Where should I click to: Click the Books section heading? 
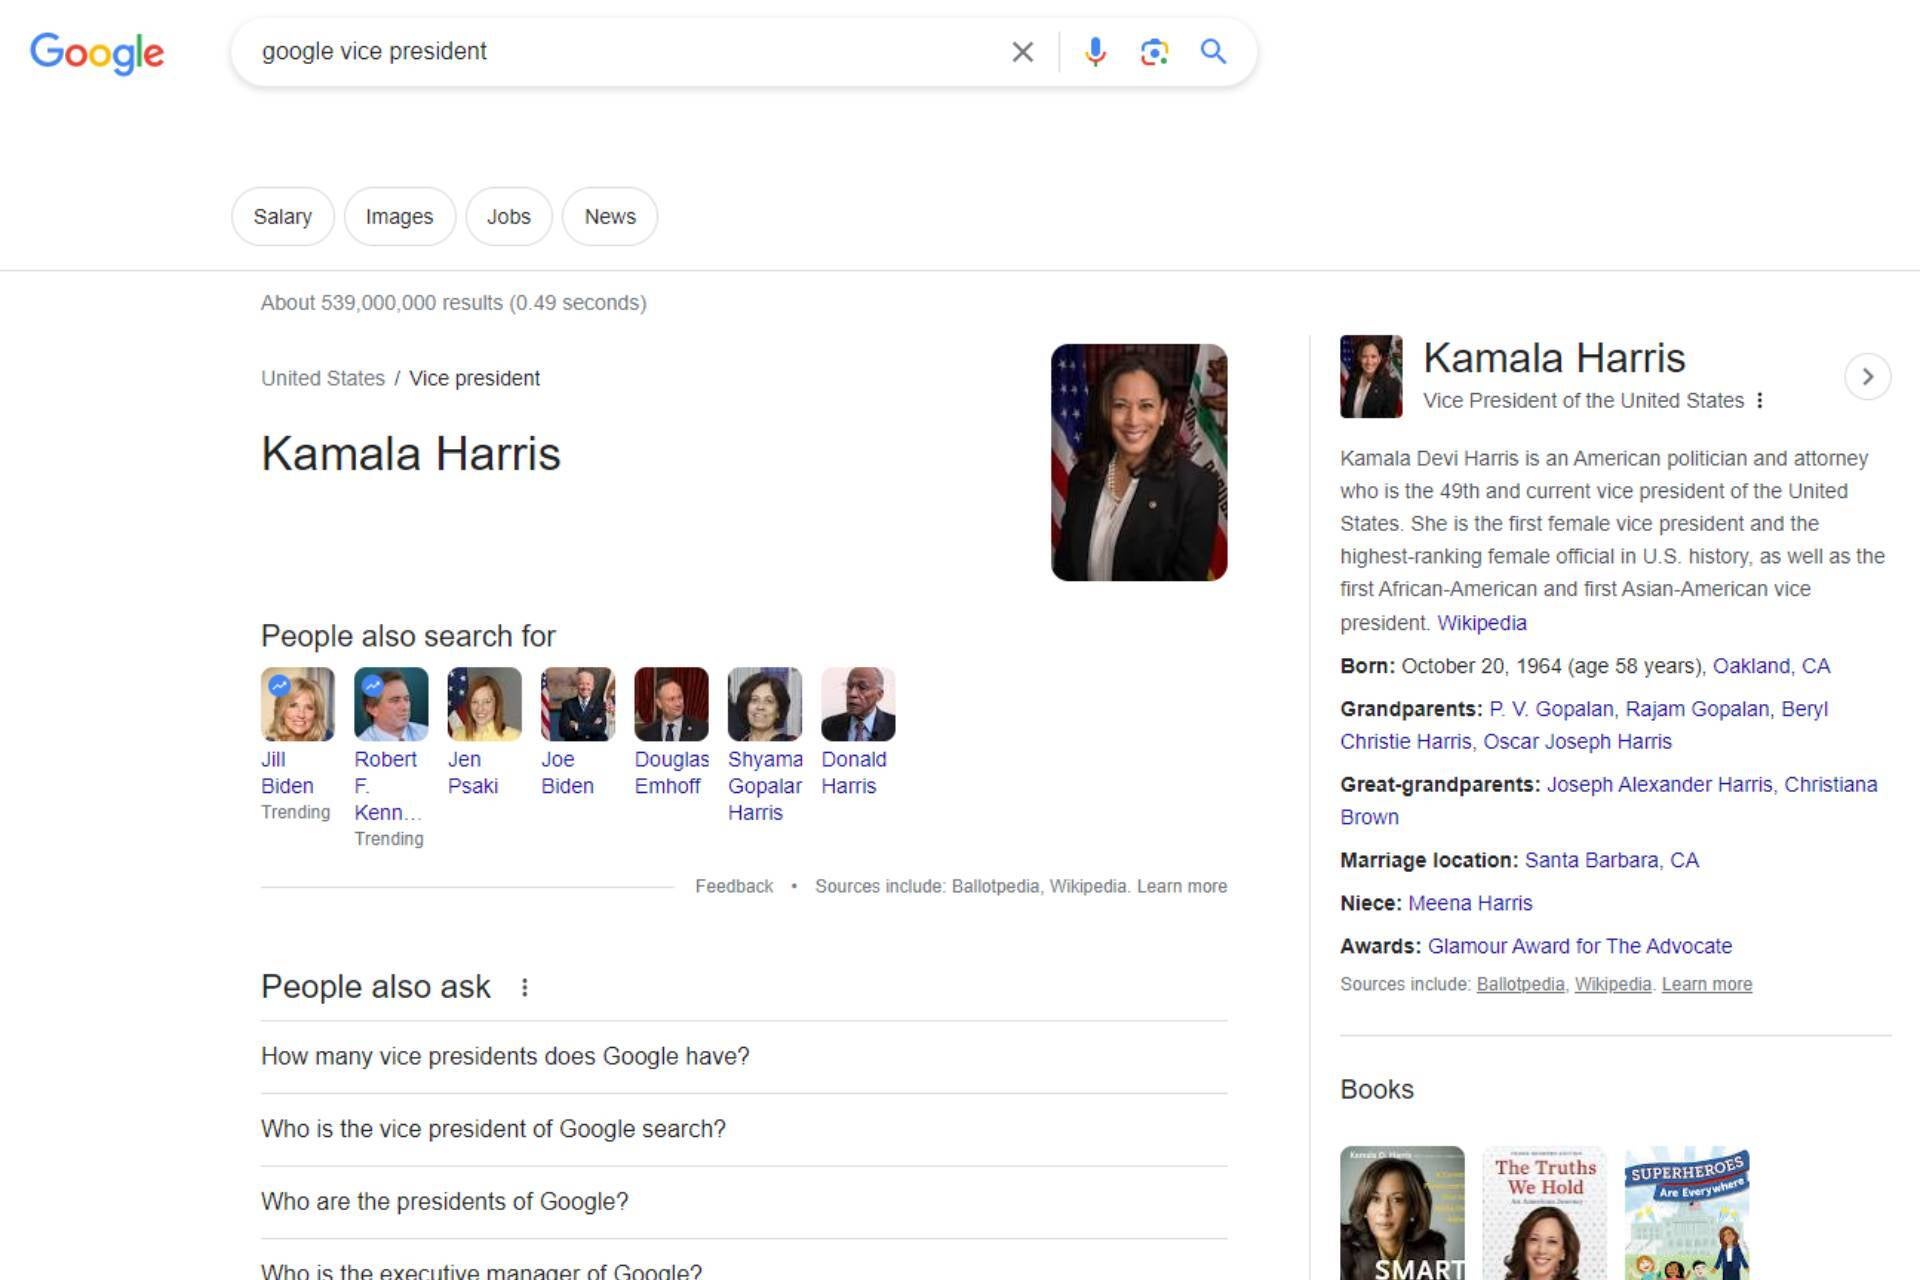[x=1376, y=1089]
